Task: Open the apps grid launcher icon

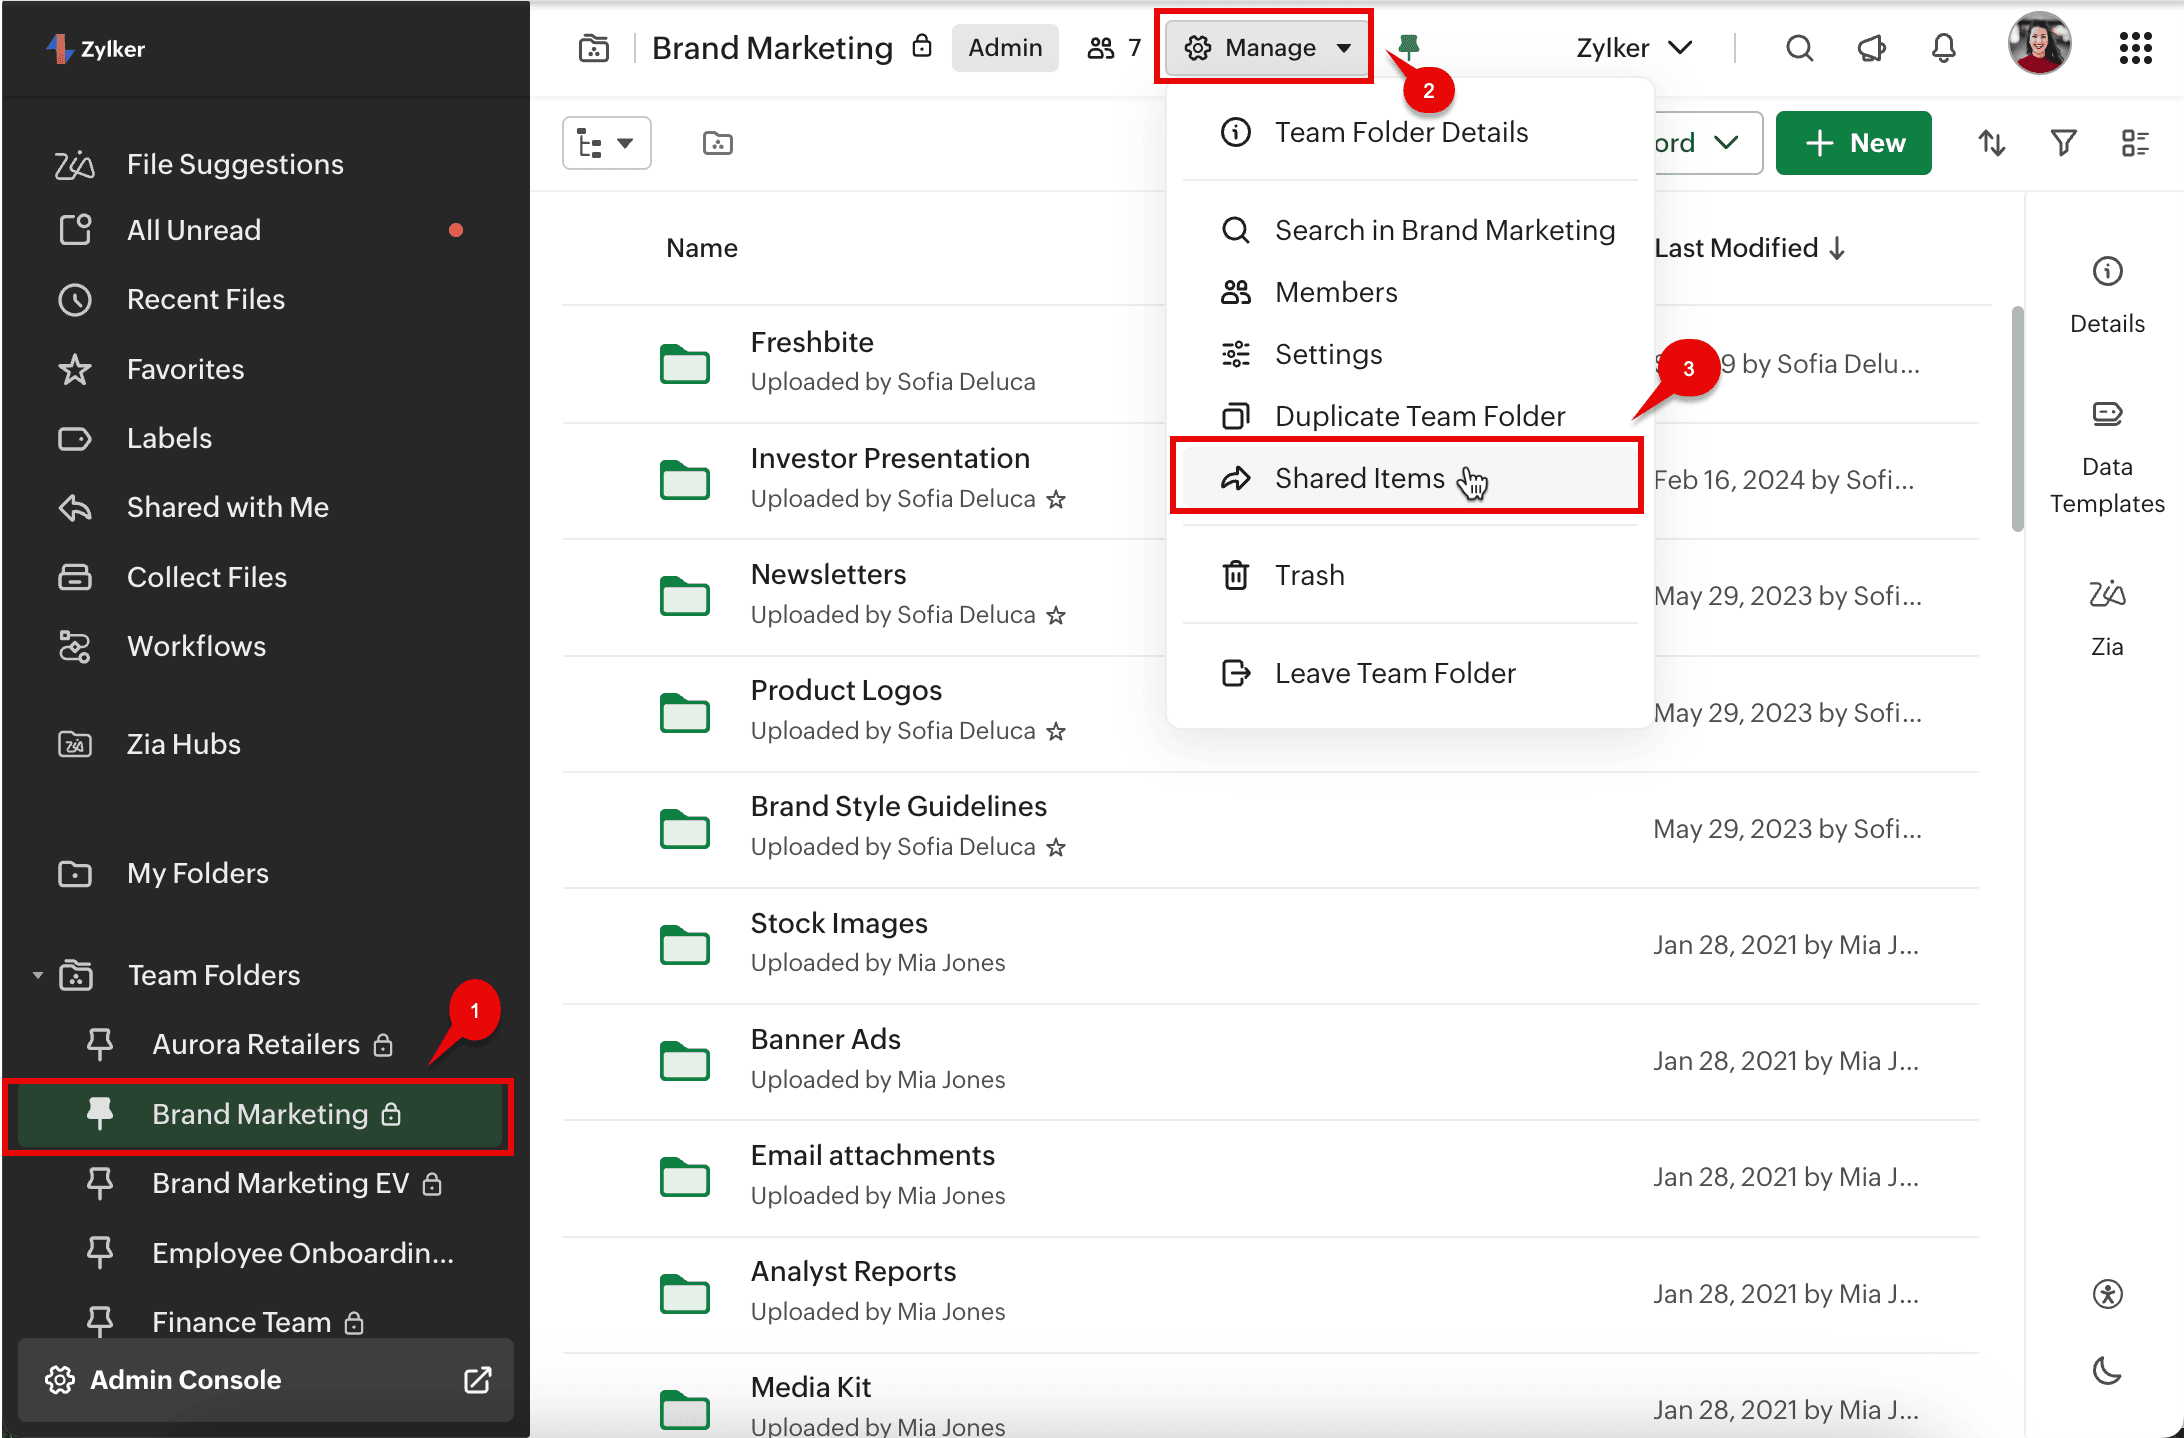Action: [x=2135, y=48]
